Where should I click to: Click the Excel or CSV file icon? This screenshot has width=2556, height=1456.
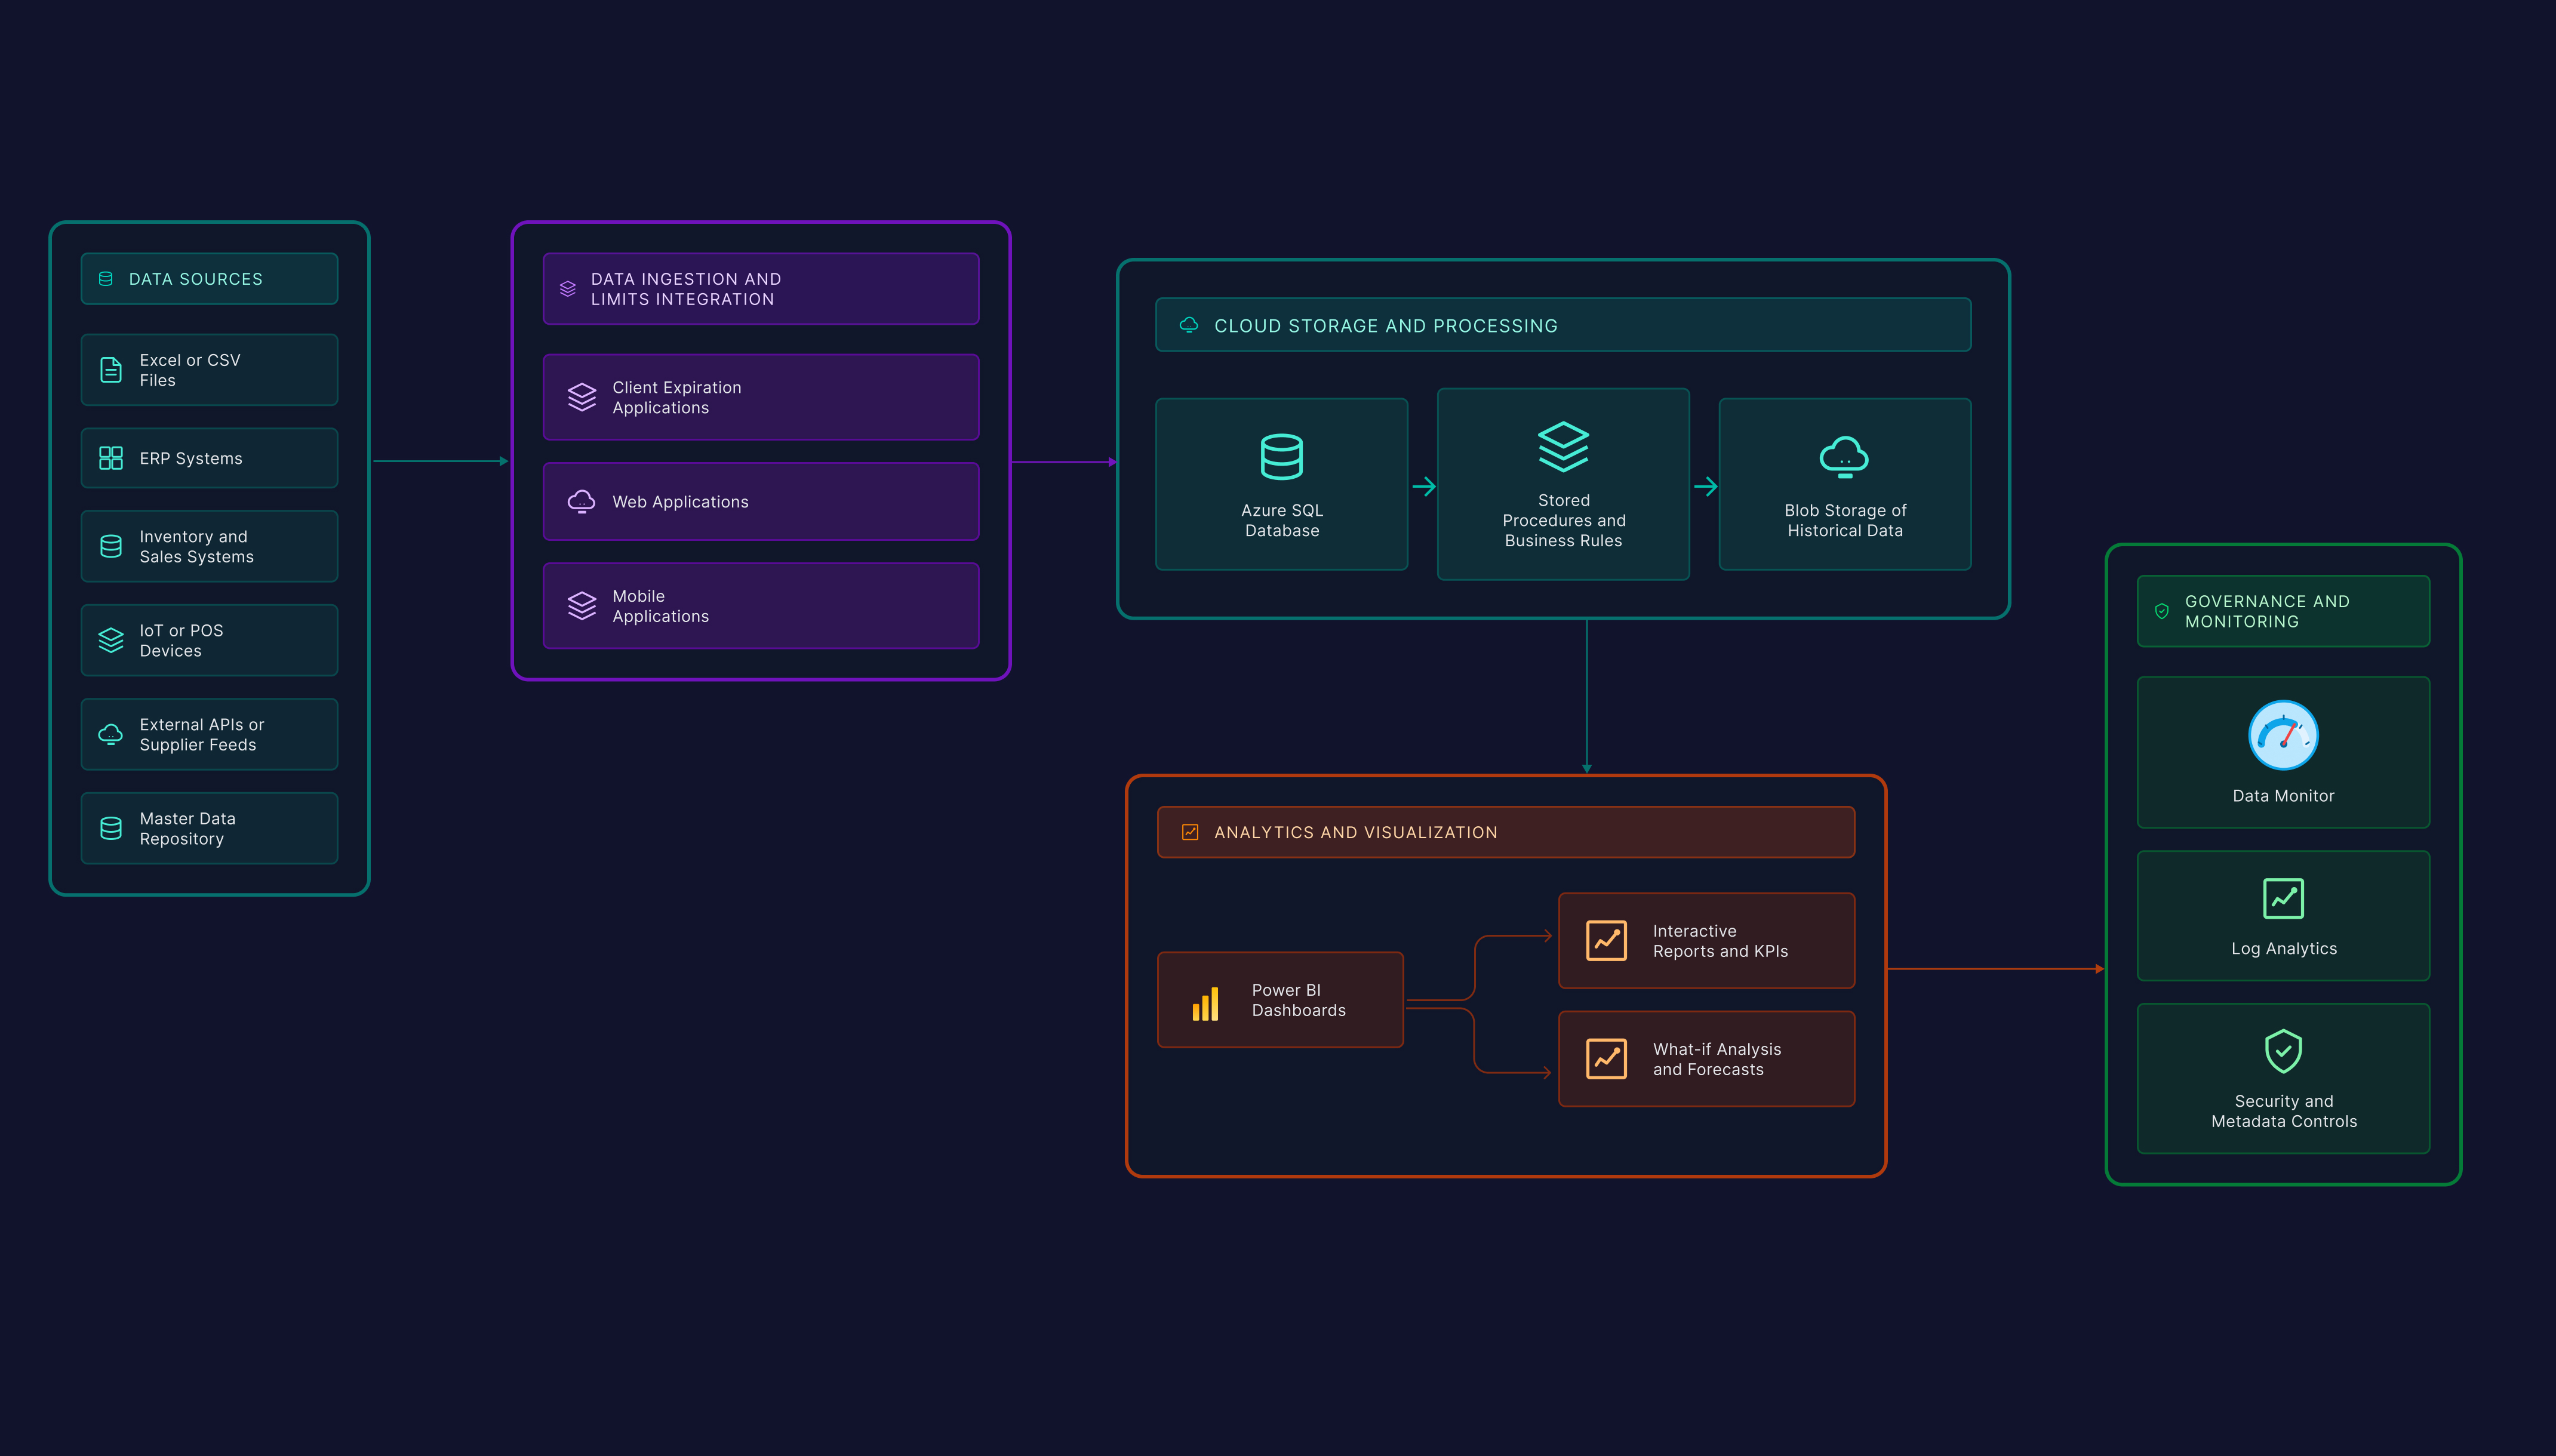111,370
